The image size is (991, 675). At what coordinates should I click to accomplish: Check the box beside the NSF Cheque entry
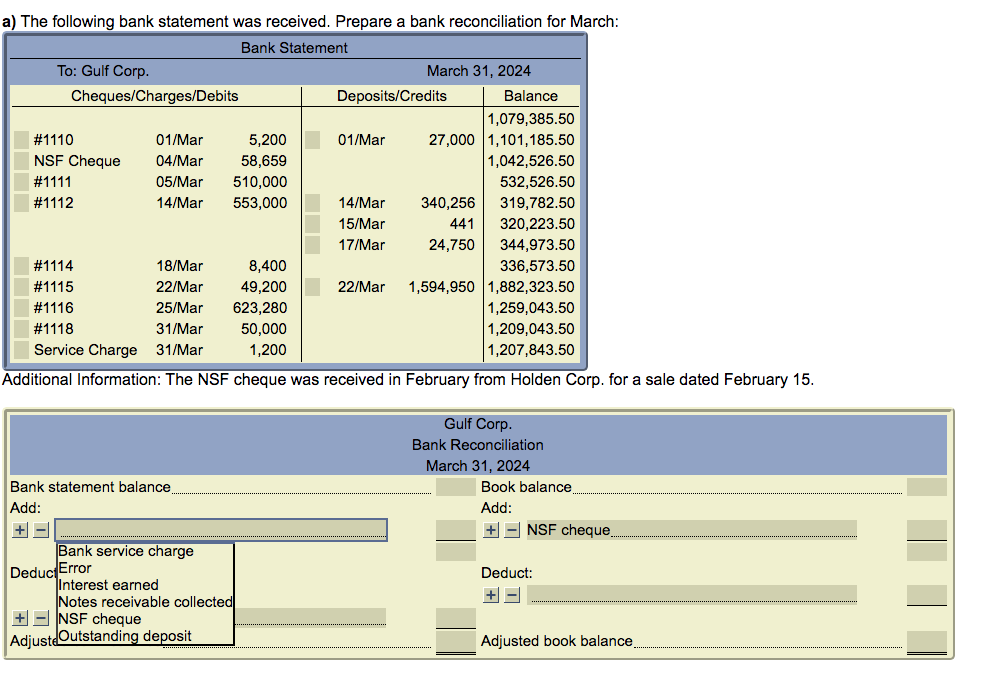pos(21,160)
